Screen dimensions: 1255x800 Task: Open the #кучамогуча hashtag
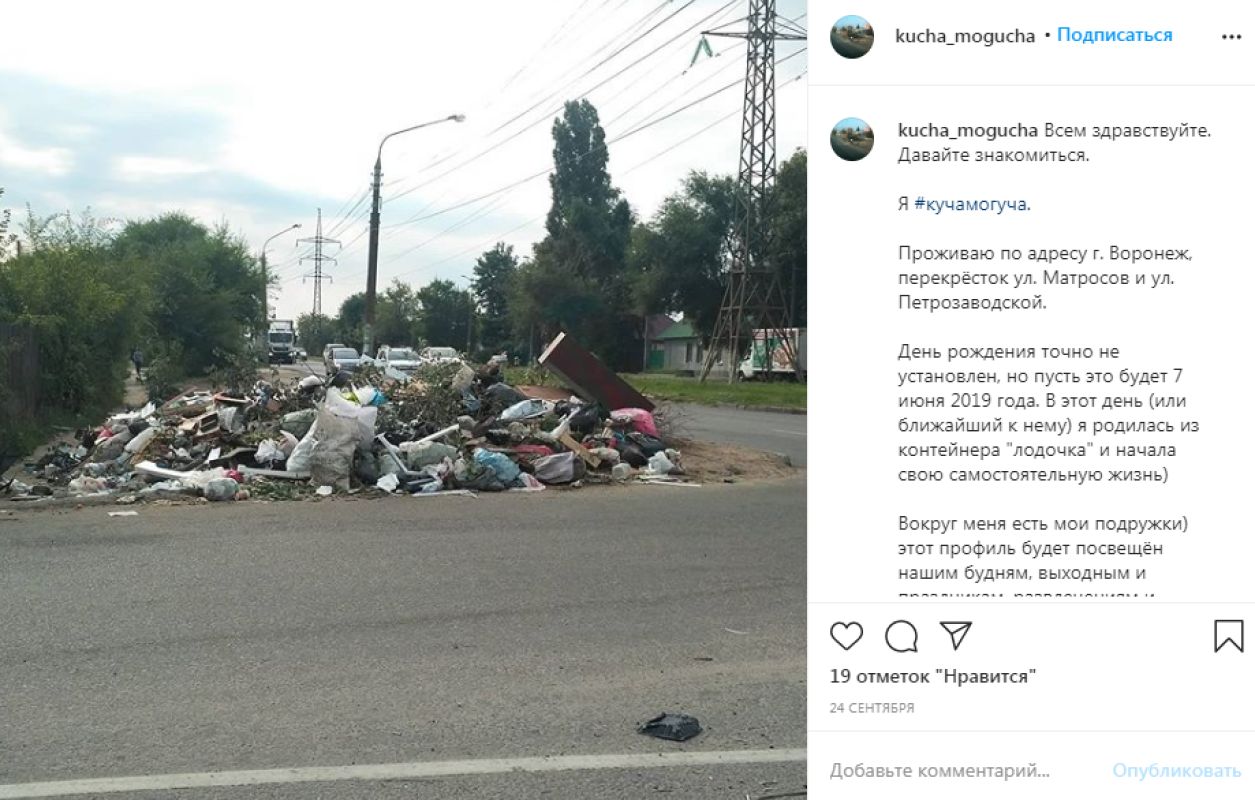pos(972,204)
